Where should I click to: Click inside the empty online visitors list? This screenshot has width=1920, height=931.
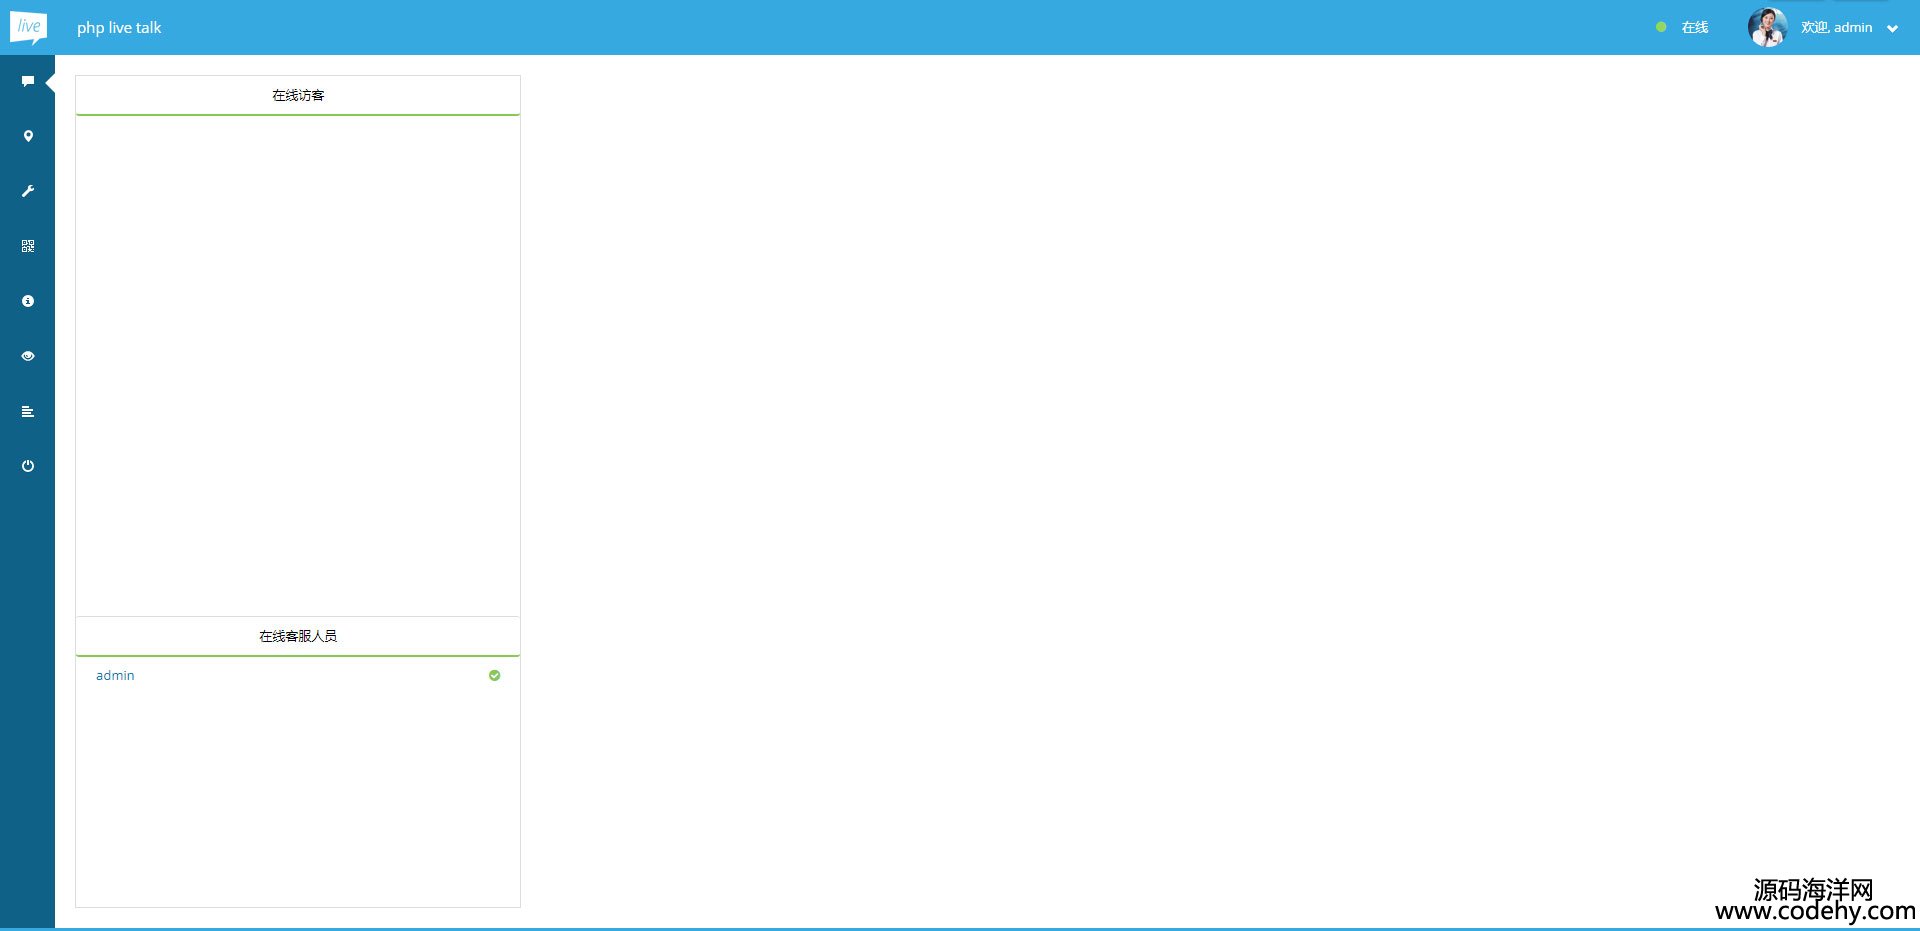298,366
